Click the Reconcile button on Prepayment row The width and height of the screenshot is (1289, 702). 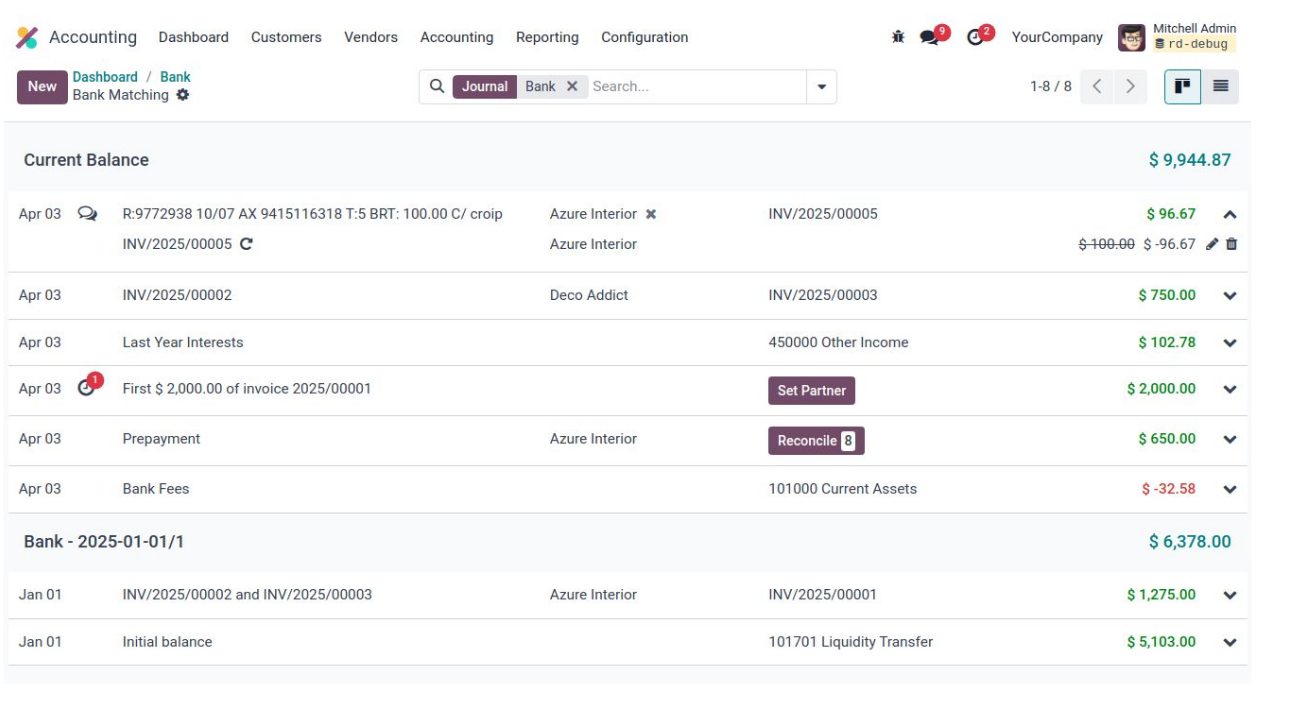pos(815,441)
